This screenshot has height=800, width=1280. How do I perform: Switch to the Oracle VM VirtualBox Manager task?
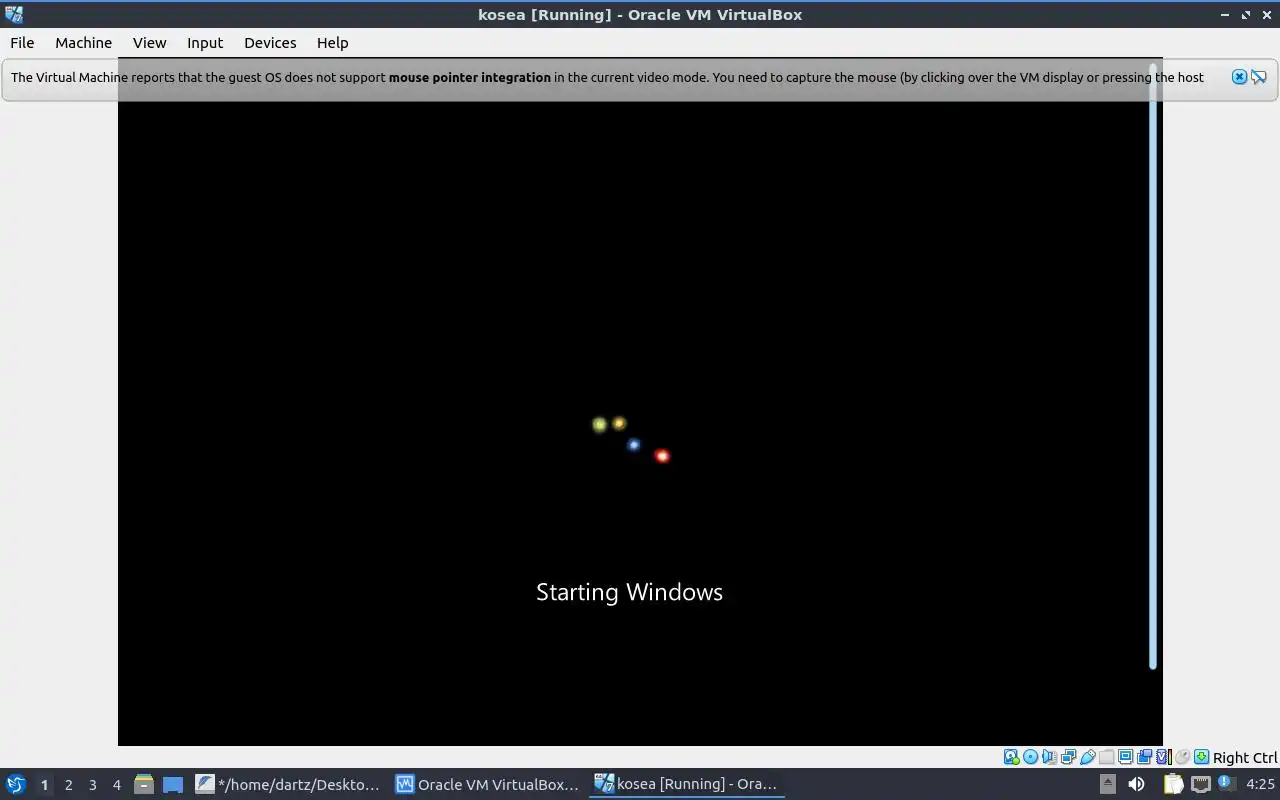tap(487, 784)
